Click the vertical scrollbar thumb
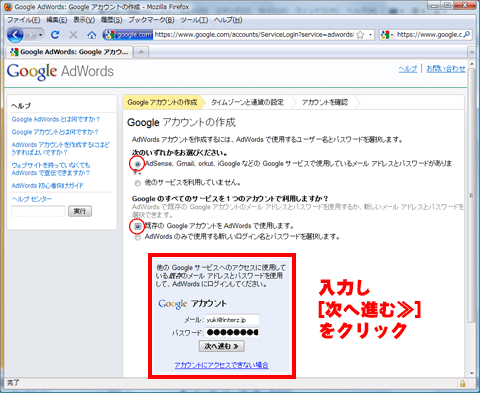Image resolution: width=480 pixels, height=393 pixels. click(471, 195)
